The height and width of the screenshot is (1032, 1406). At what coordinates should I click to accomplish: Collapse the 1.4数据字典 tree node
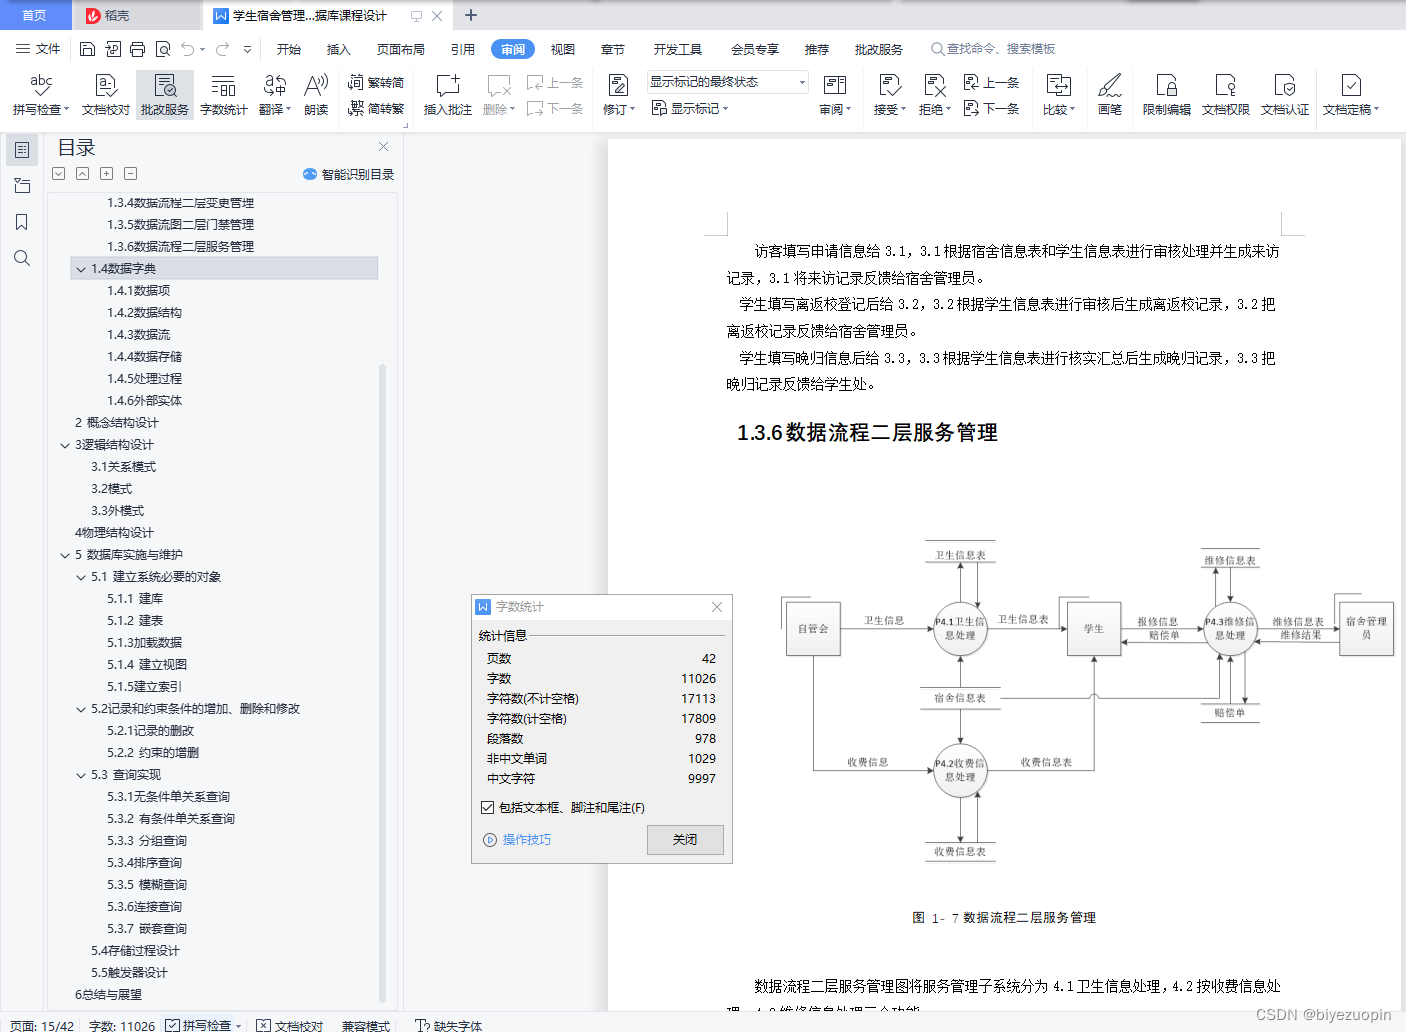point(82,268)
